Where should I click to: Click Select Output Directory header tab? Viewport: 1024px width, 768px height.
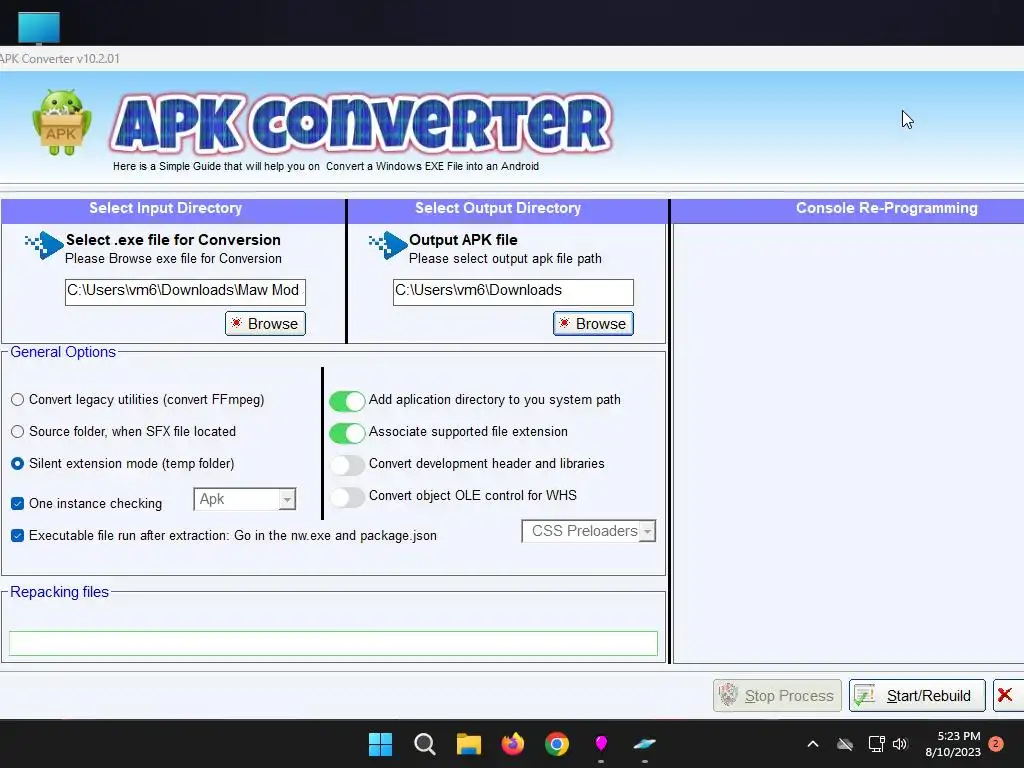tap(507, 209)
